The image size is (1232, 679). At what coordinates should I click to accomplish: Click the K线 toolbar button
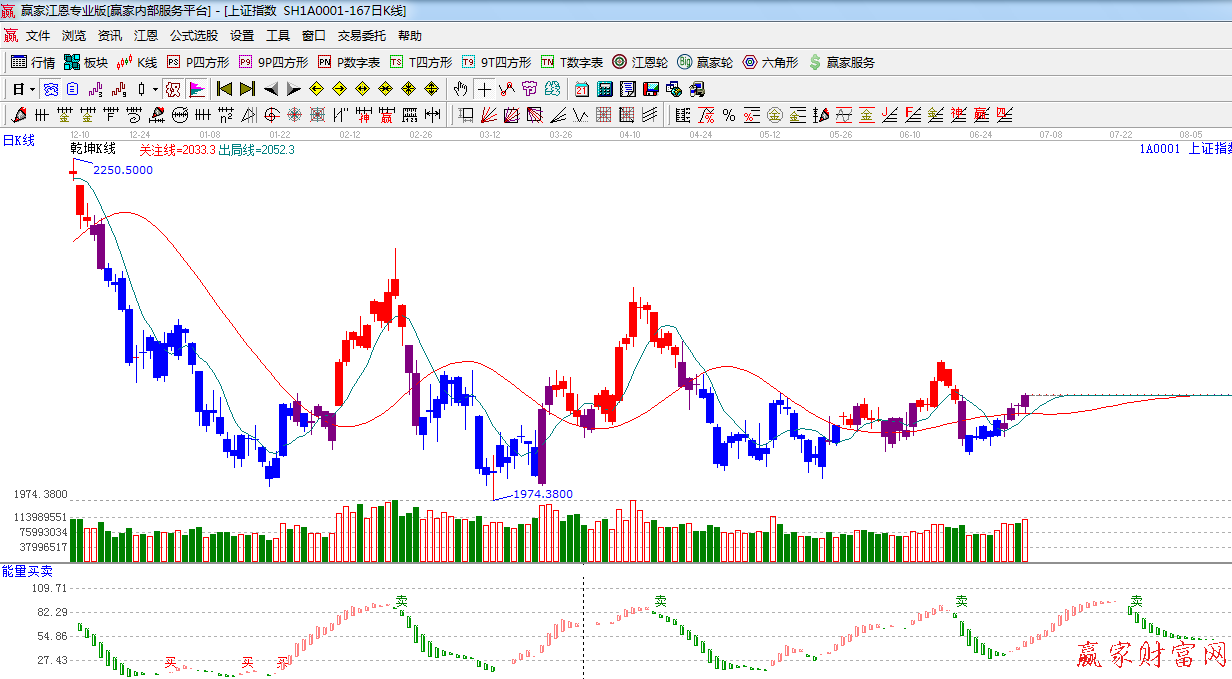click(138, 62)
